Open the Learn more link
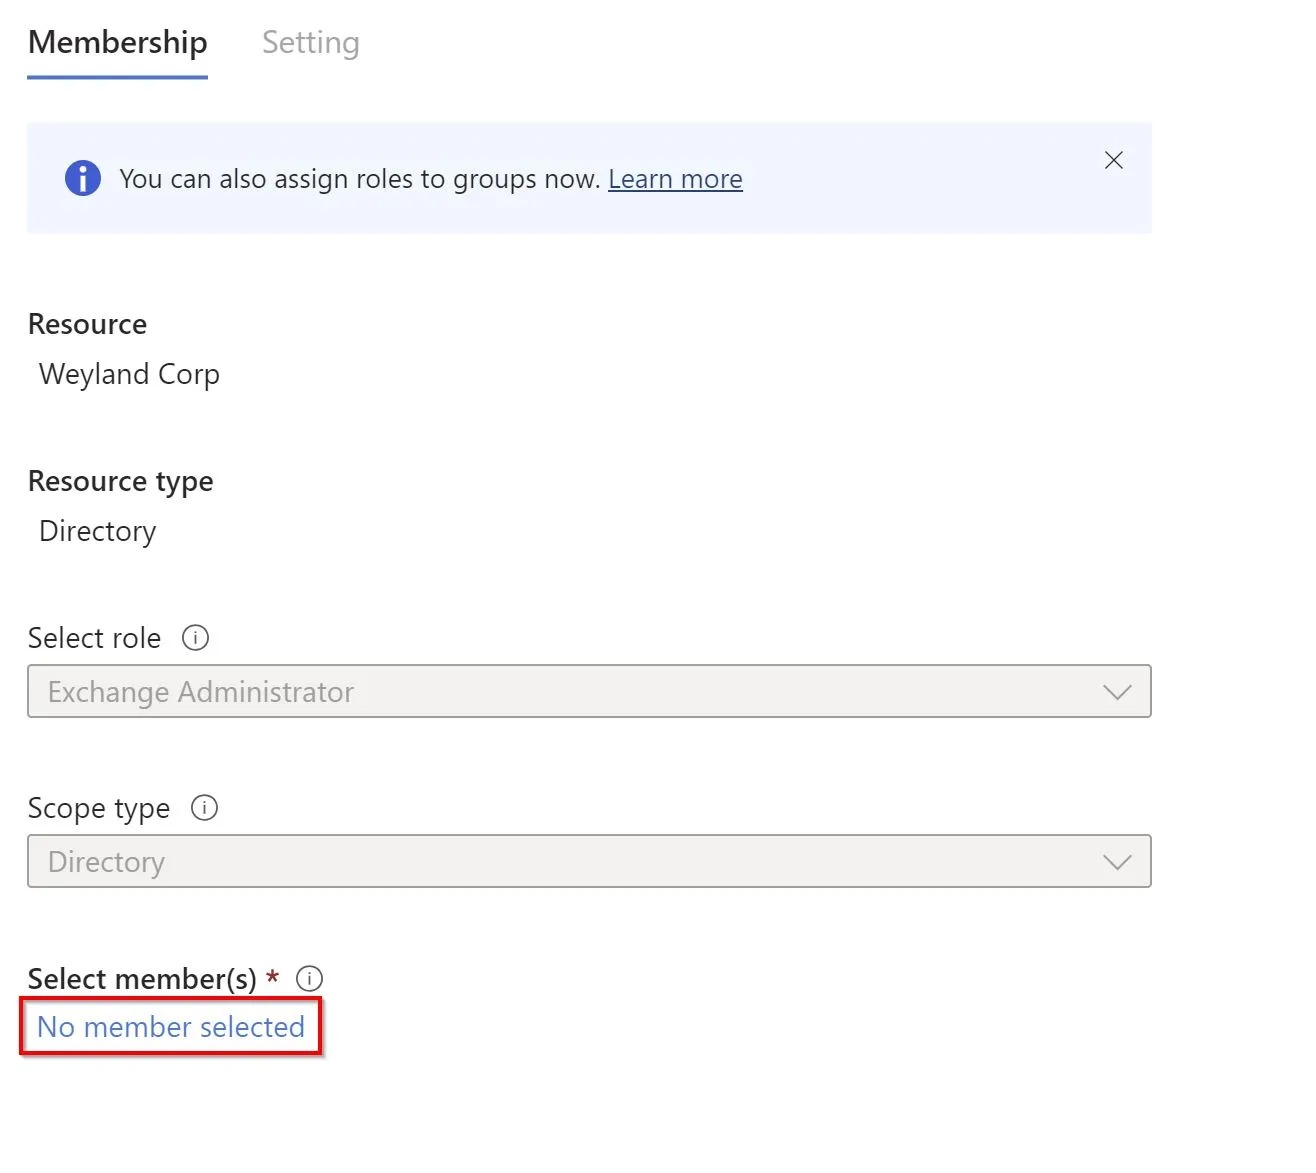 coord(675,179)
